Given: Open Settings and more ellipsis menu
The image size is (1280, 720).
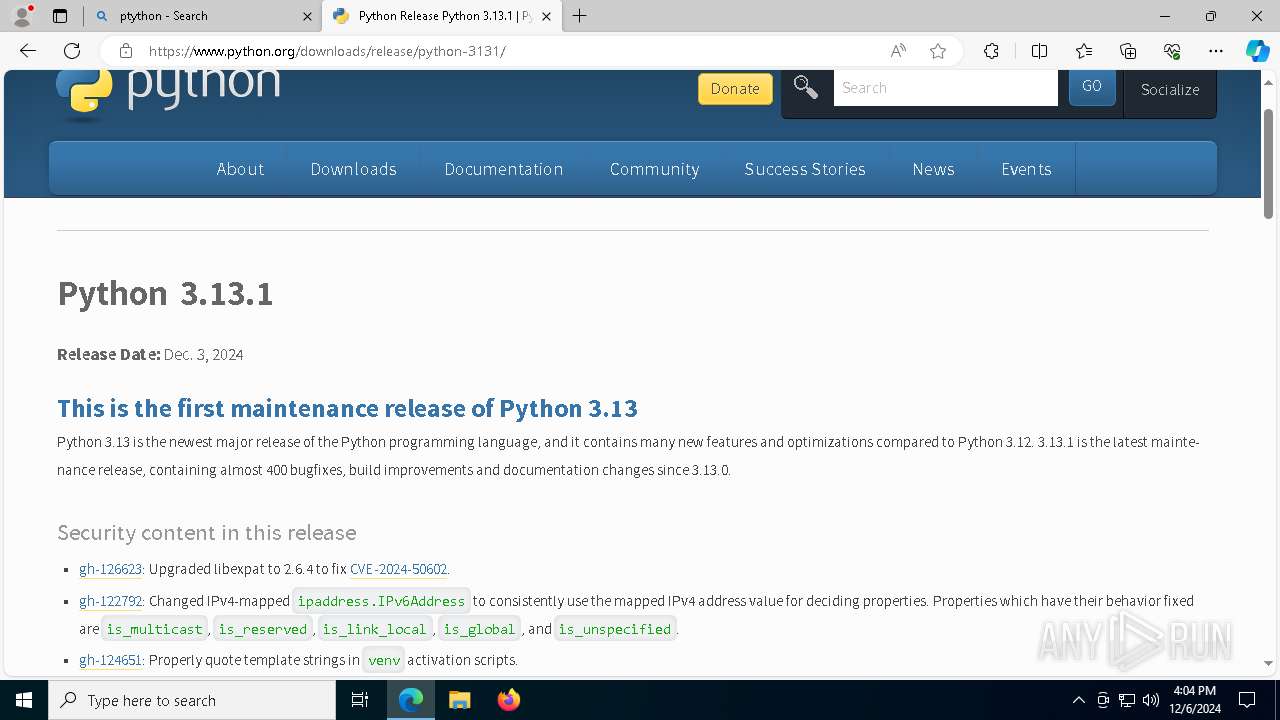Looking at the screenshot, I should tap(1216, 51).
